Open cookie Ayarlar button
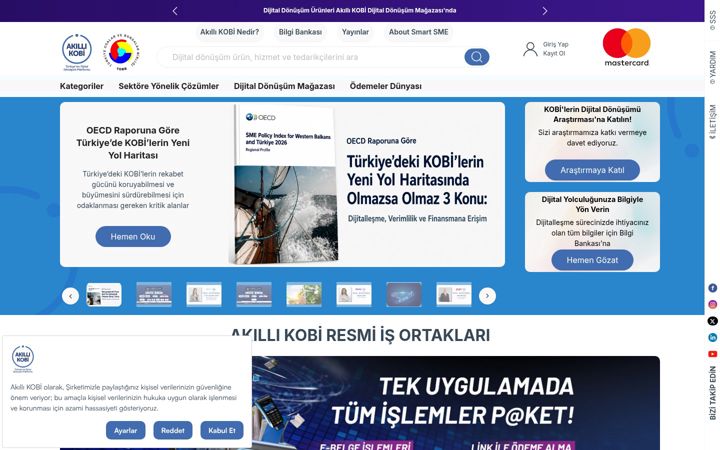The height and width of the screenshot is (450, 720). click(x=125, y=430)
